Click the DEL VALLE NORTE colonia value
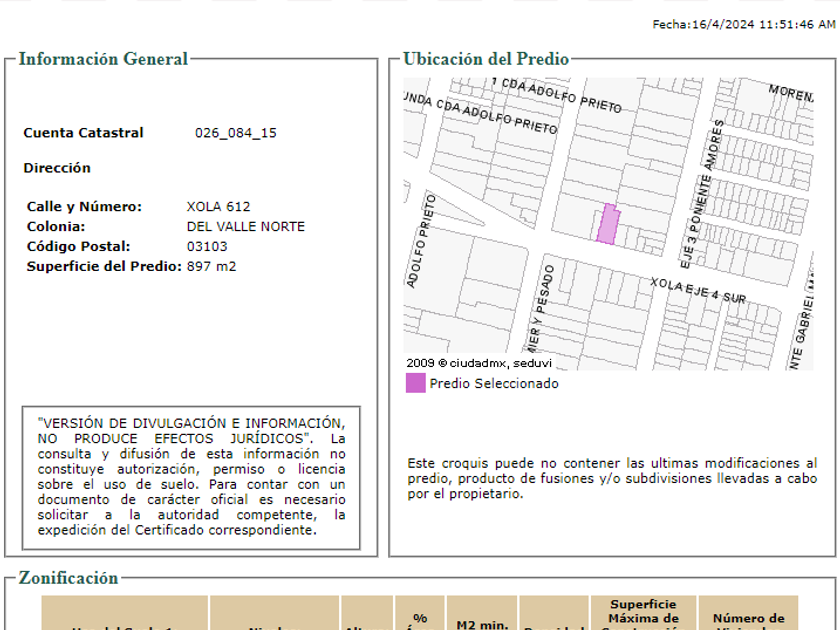840x630 pixels. coord(245,227)
